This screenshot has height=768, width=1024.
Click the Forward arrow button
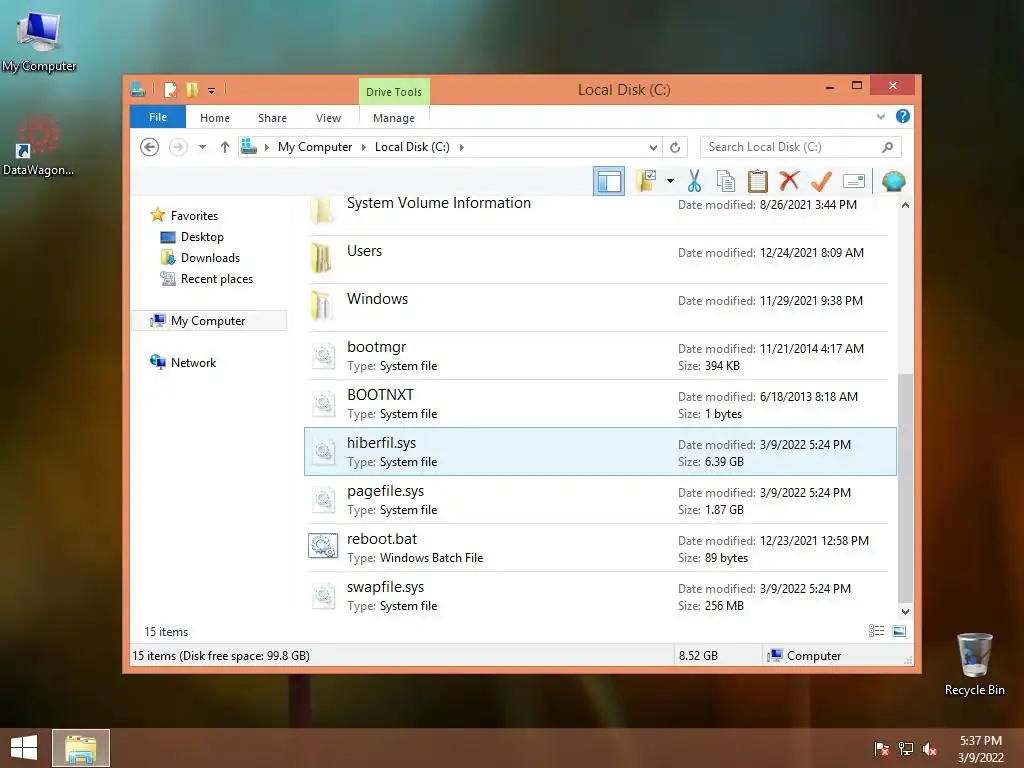(178, 147)
